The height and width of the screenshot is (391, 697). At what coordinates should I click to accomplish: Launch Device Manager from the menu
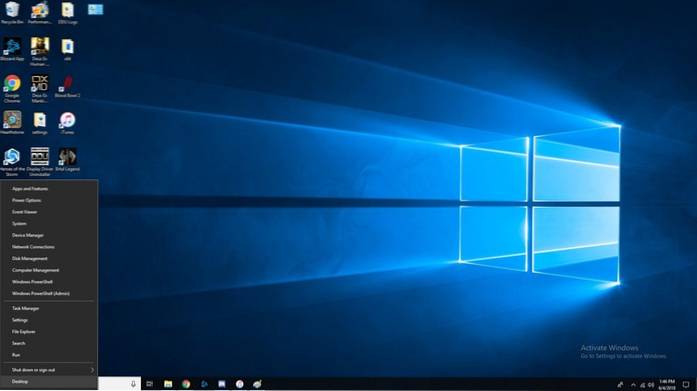[x=49, y=235]
